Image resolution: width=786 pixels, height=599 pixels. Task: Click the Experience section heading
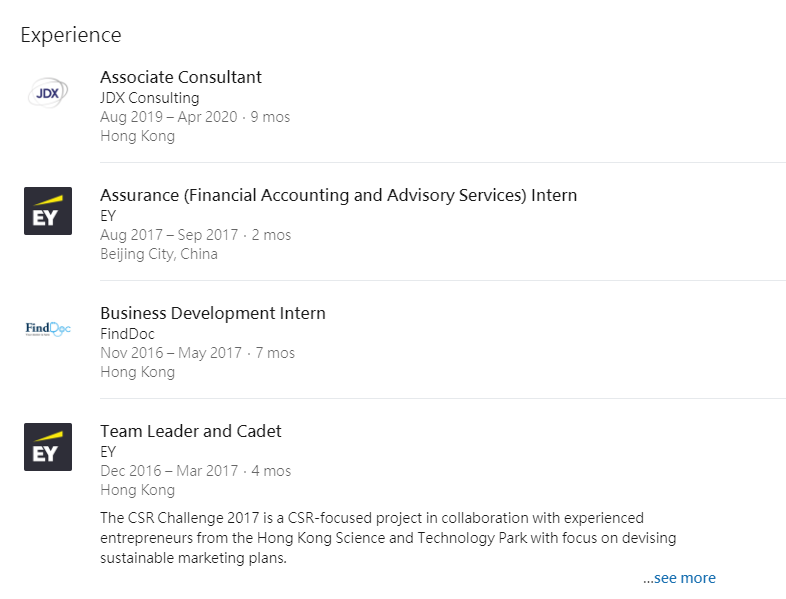(71, 35)
